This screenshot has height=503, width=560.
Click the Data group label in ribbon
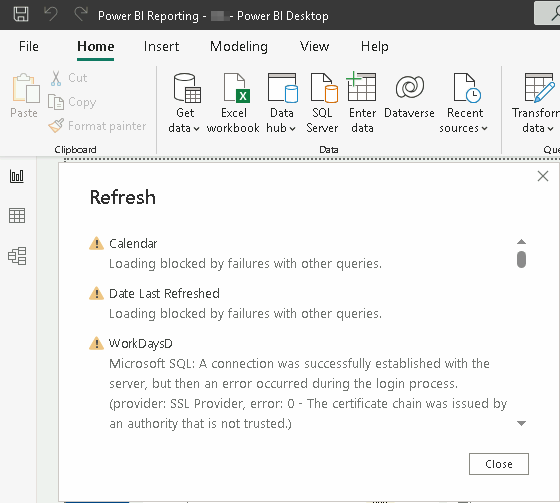tap(329, 149)
